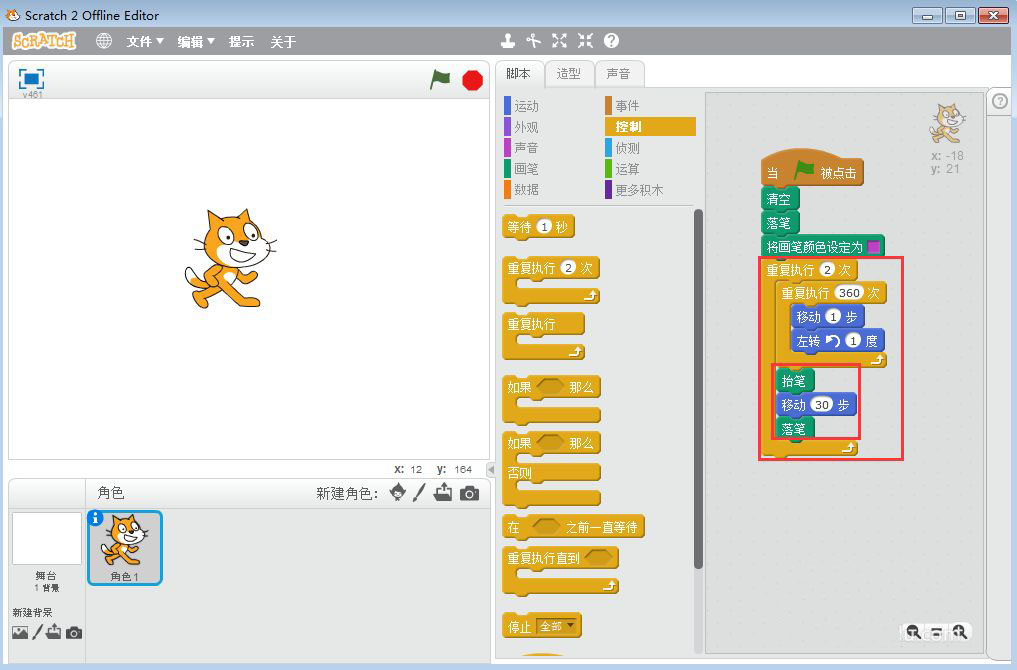
Task: Choose backdrop from library
Action: pos(20,632)
